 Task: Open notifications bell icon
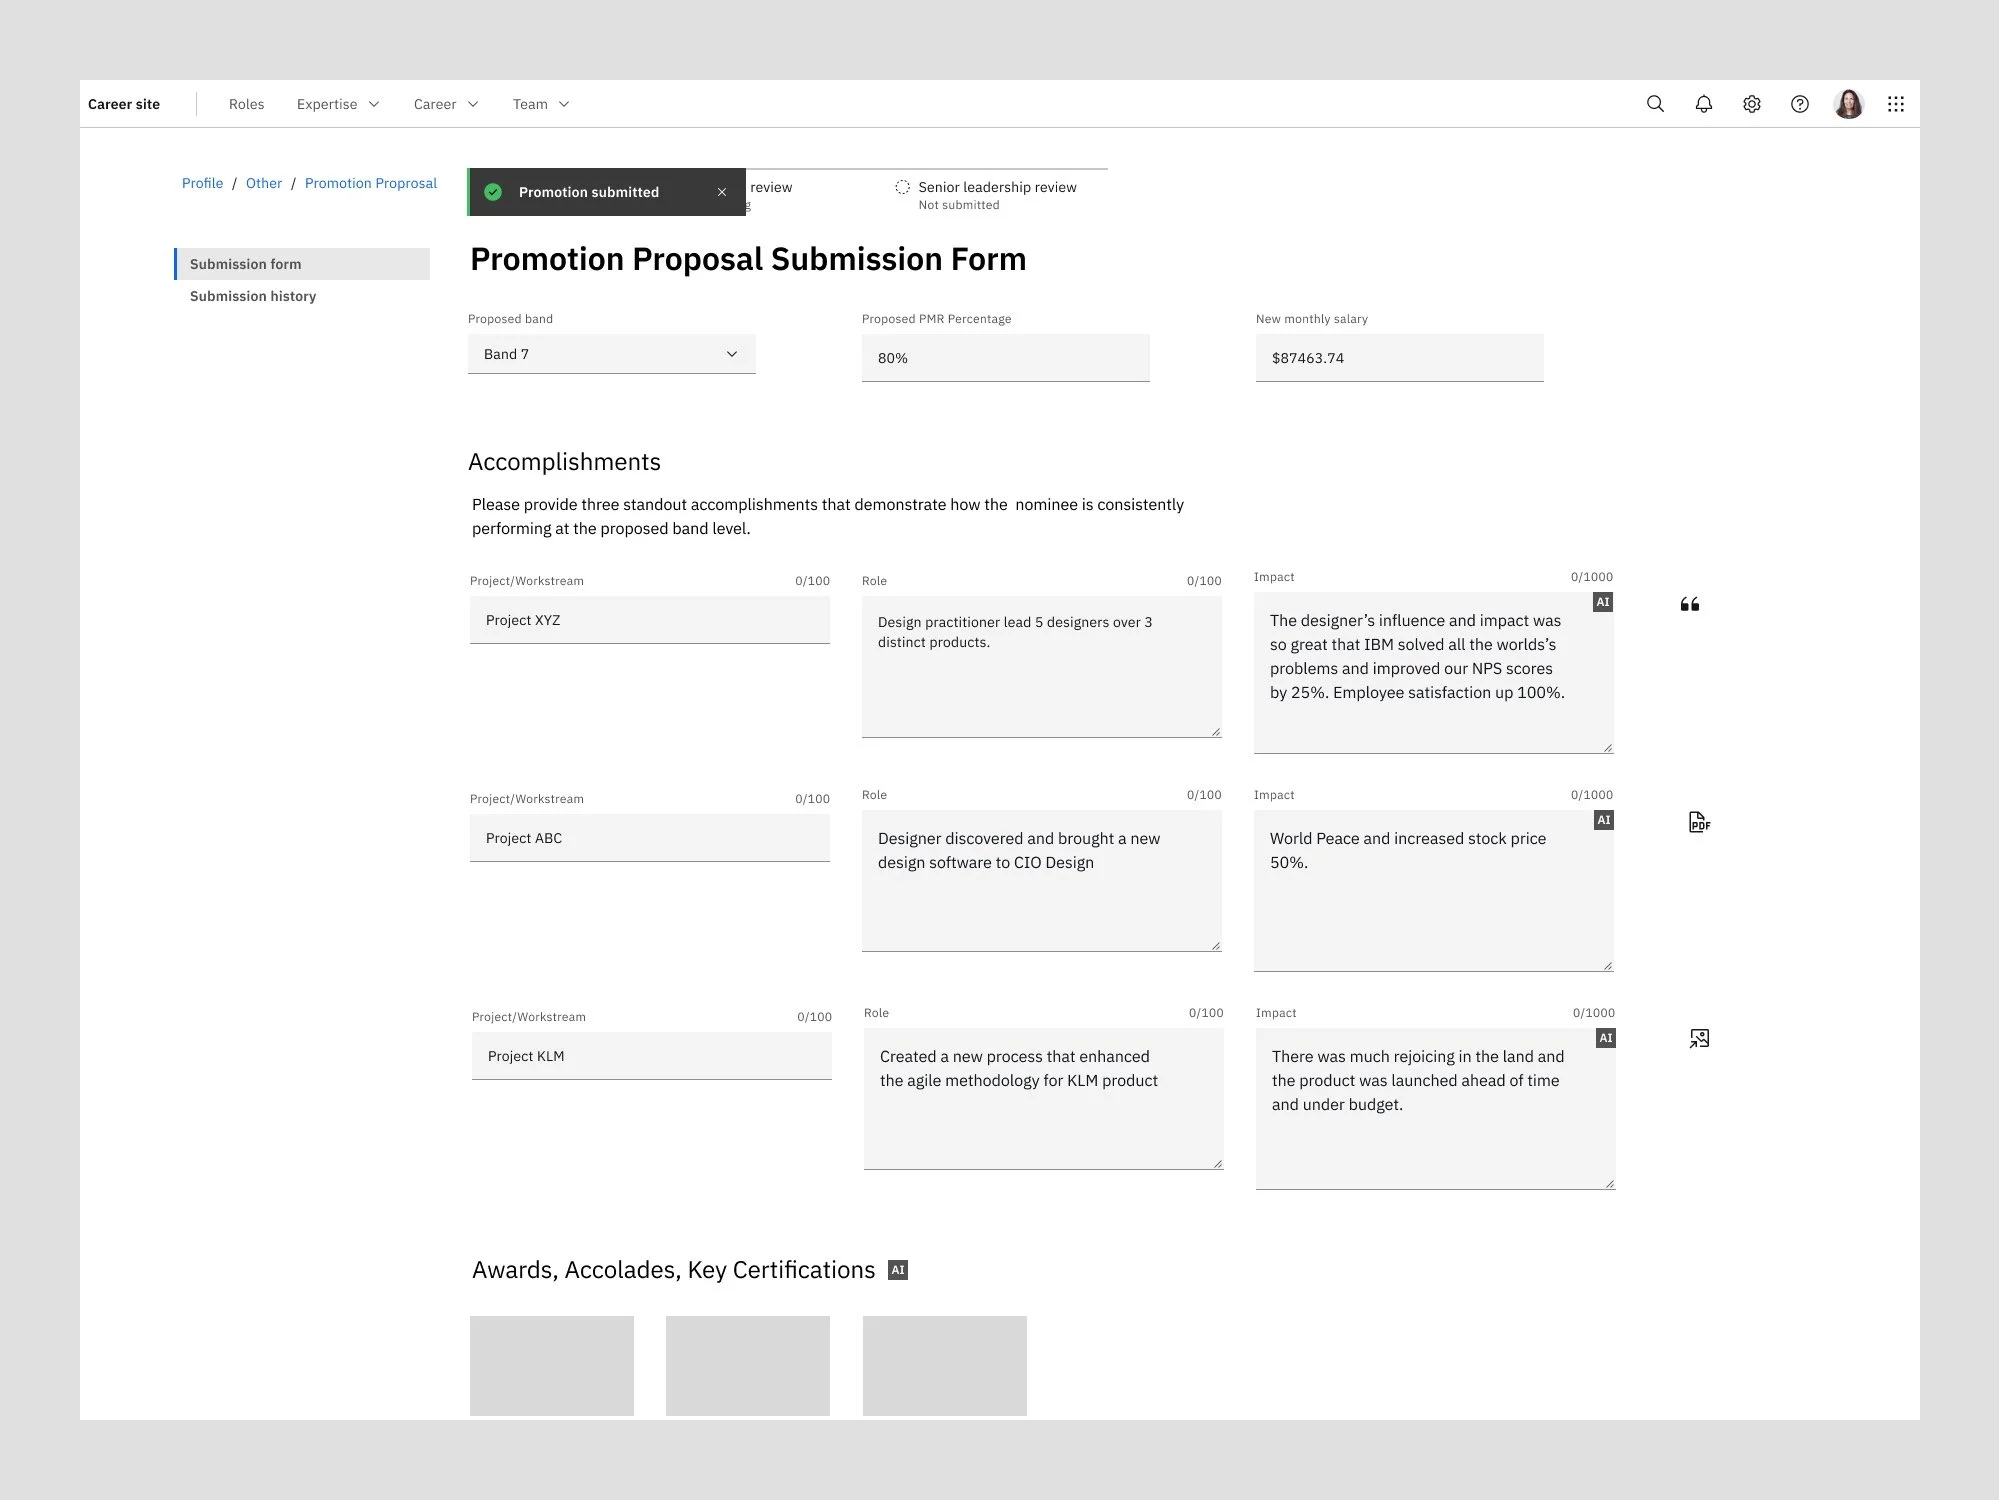[x=1703, y=104]
